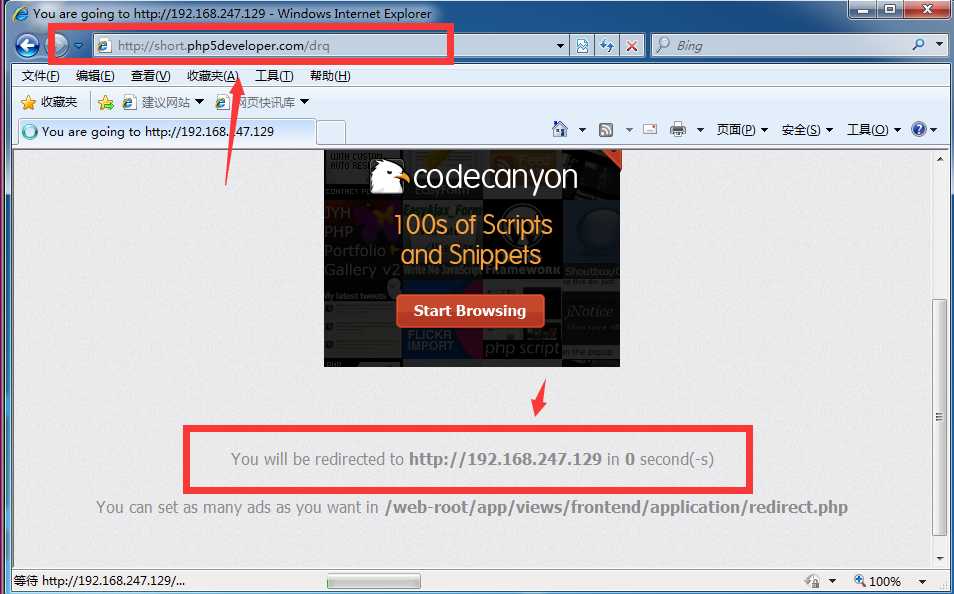Click the Read mail icon
This screenshot has width=954, height=594.
650,129
